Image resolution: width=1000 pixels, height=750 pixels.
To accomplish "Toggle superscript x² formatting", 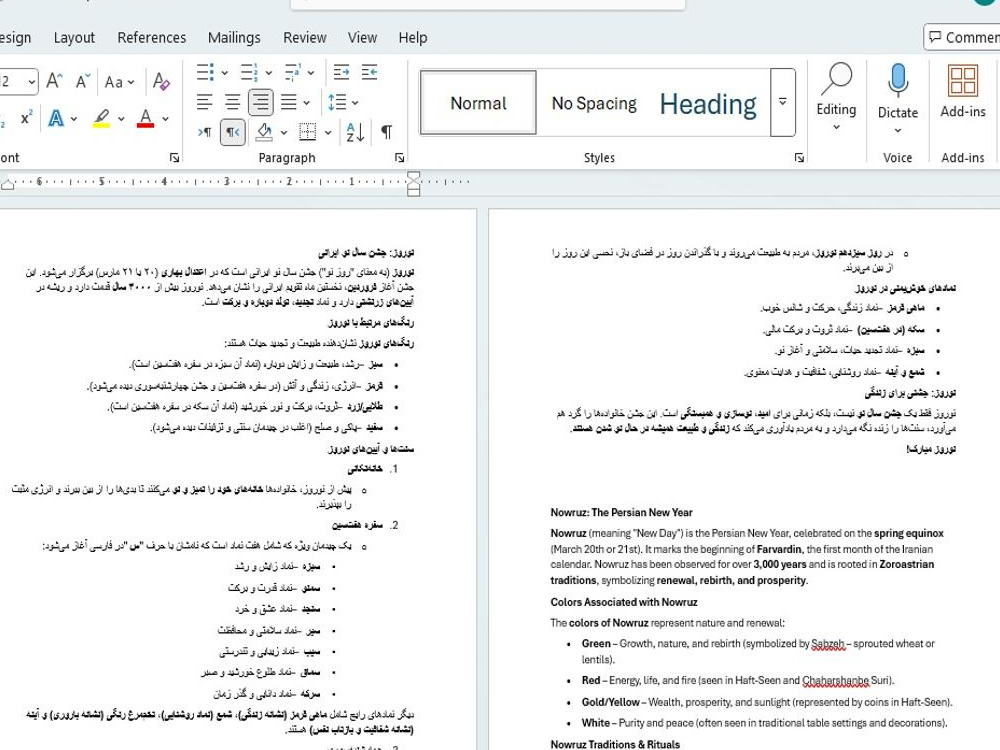I will coord(26,118).
